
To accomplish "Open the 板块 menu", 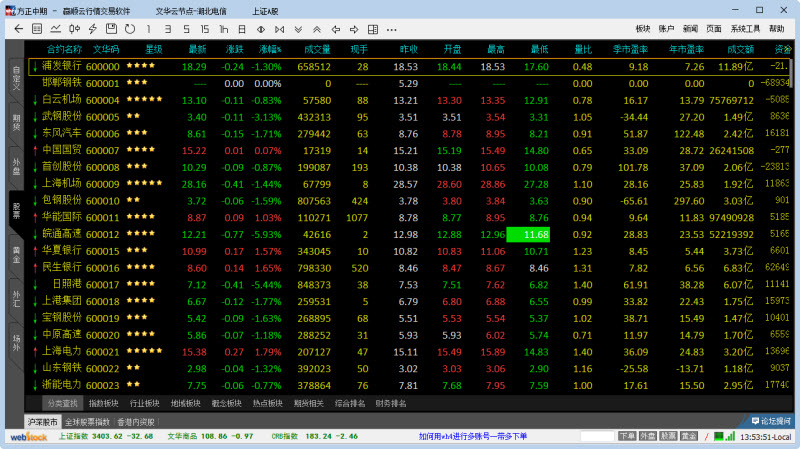I will (643, 29).
